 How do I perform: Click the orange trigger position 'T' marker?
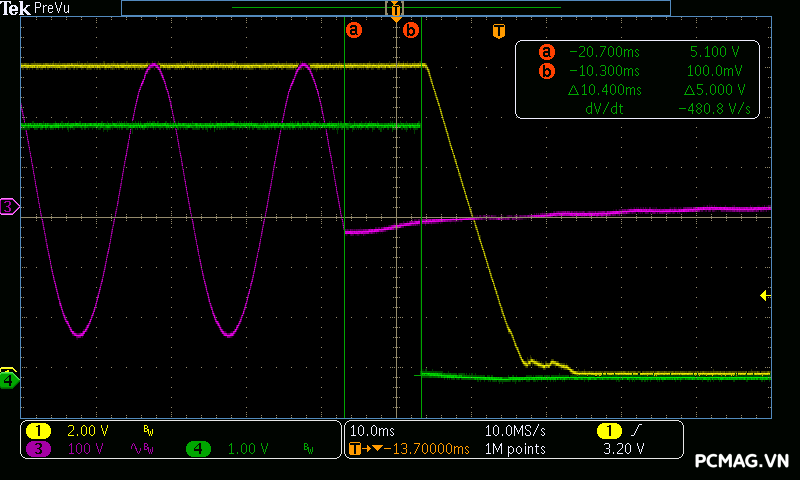(498, 31)
